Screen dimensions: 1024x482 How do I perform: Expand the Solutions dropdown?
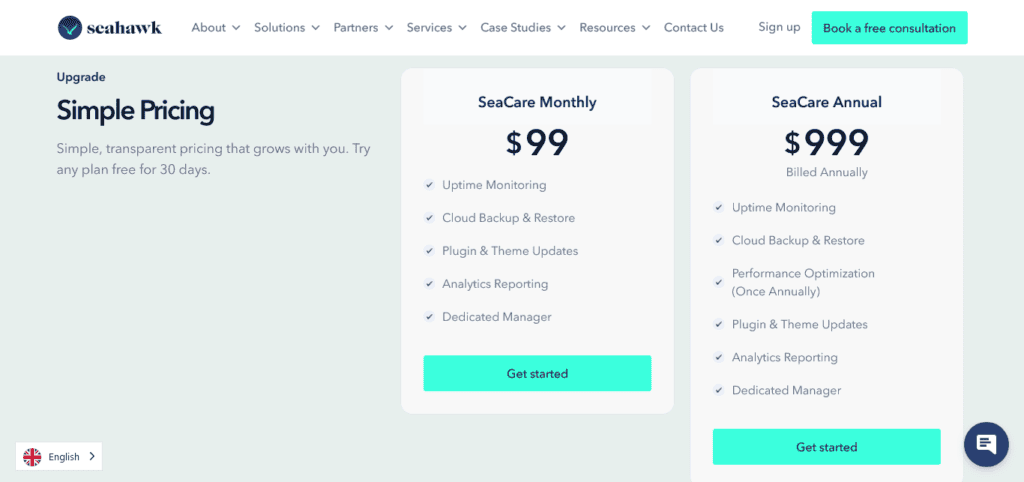click(286, 28)
